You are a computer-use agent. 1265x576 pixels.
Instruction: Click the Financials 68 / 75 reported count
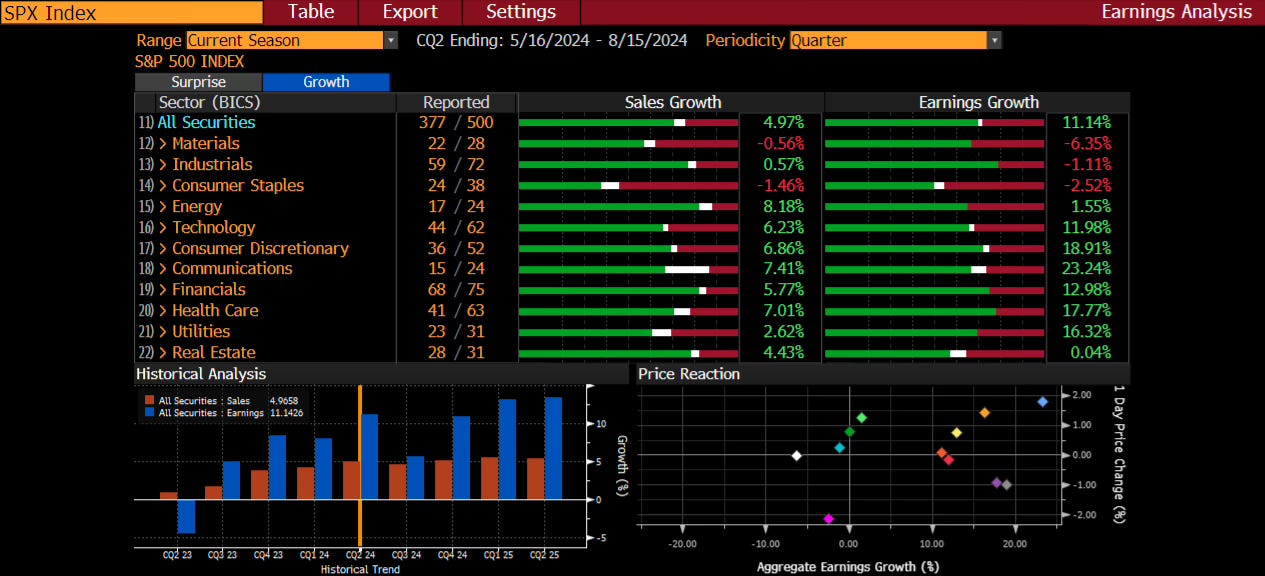(456, 289)
